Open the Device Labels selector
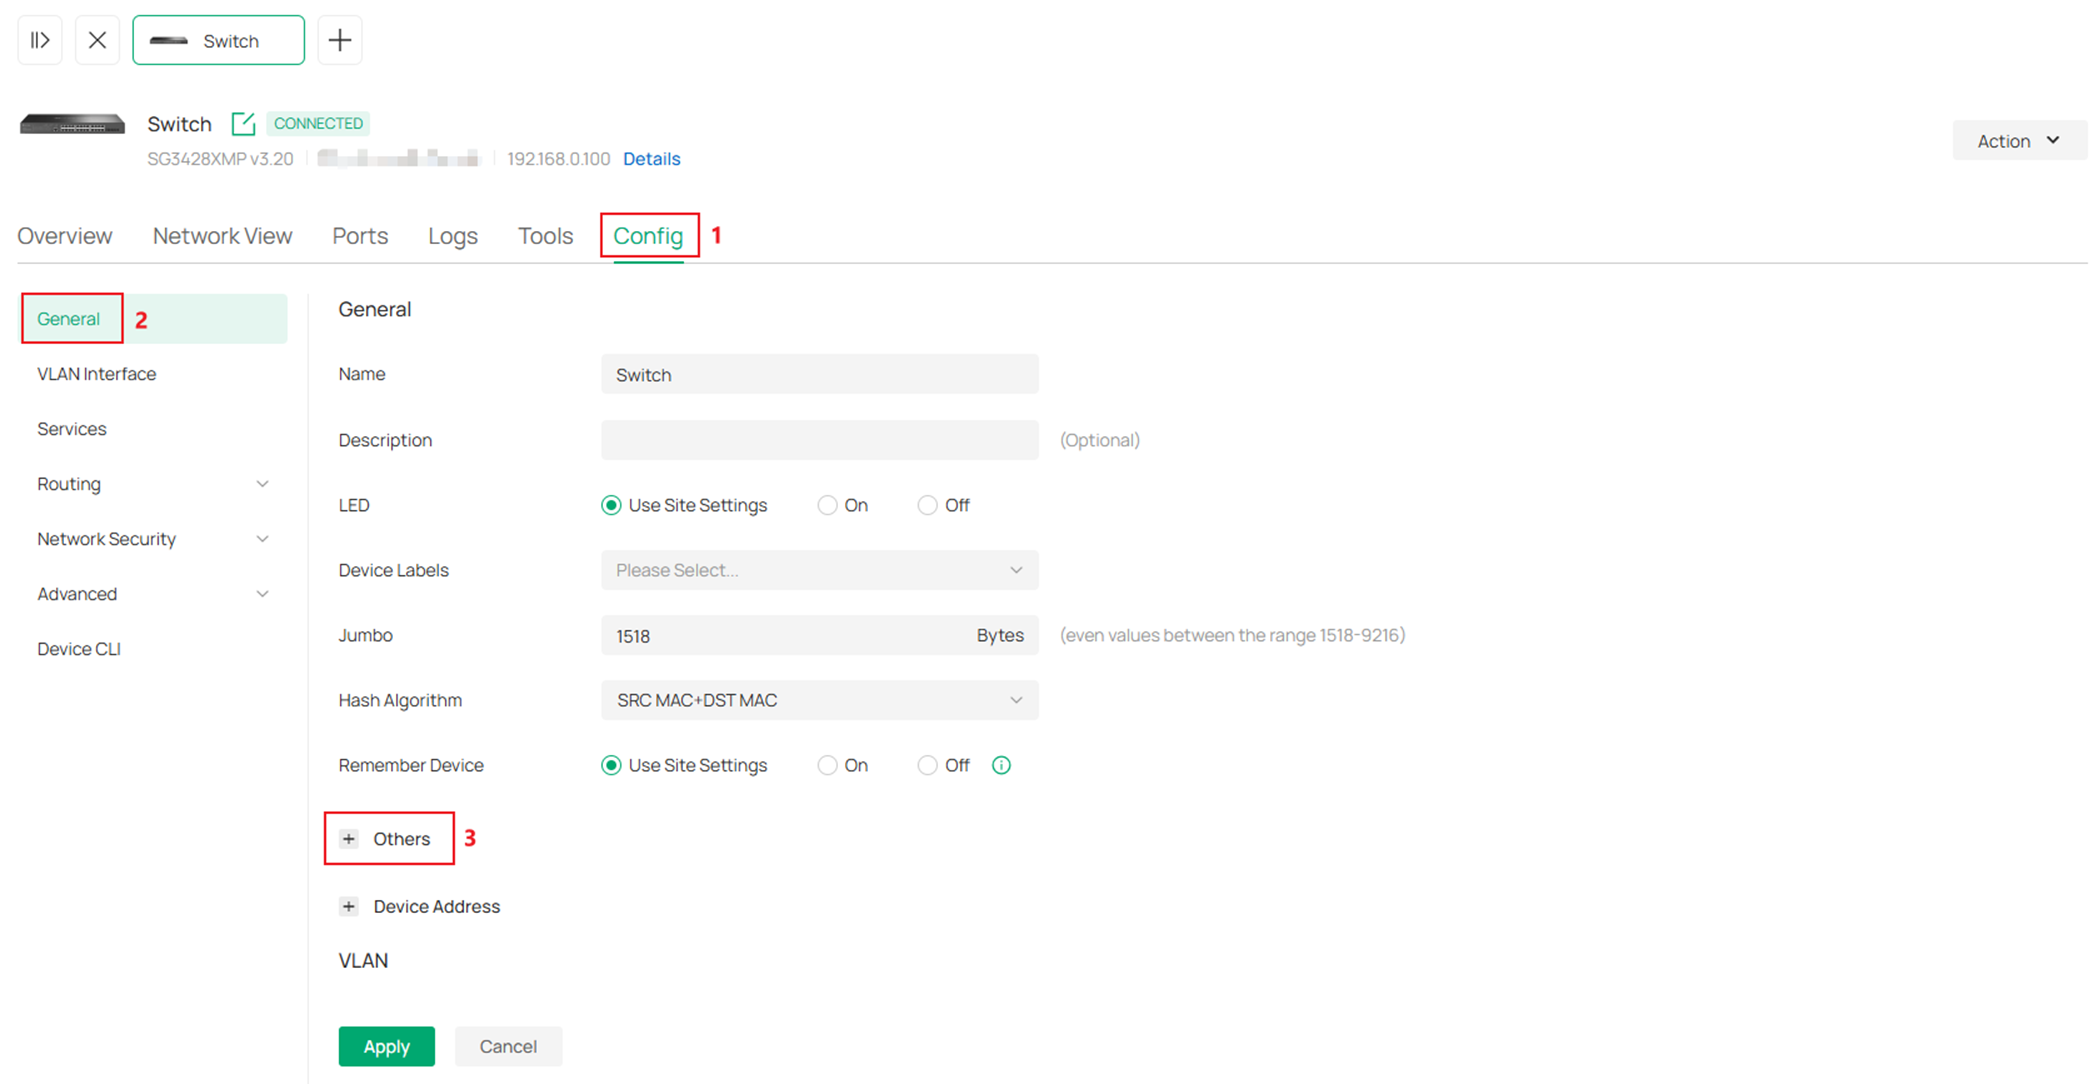Viewport: 2098px width, 1084px height. pos(818,570)
